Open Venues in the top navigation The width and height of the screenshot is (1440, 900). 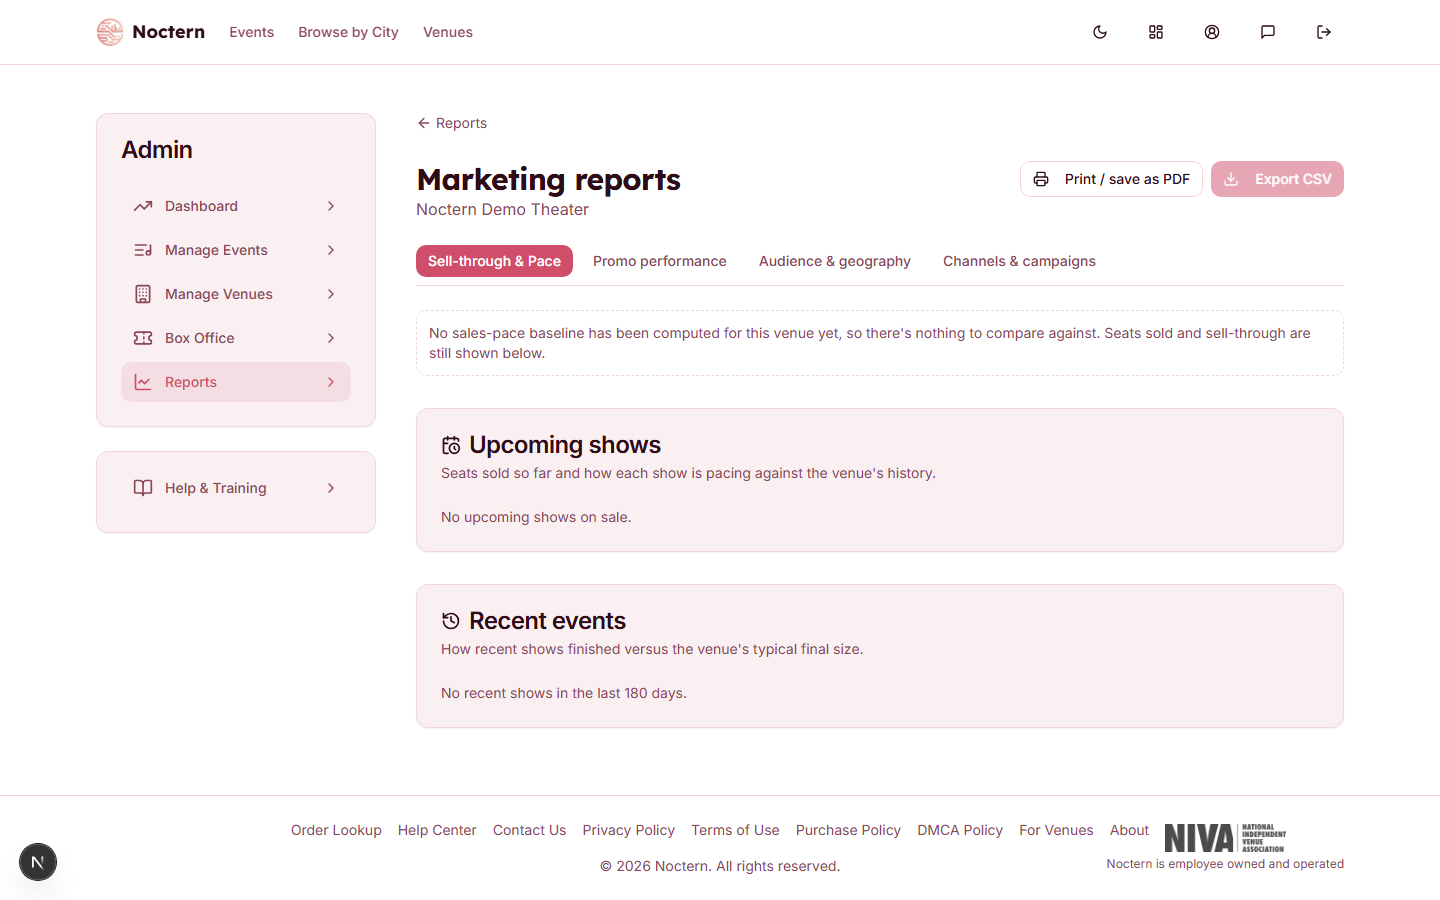coord(448,32)
